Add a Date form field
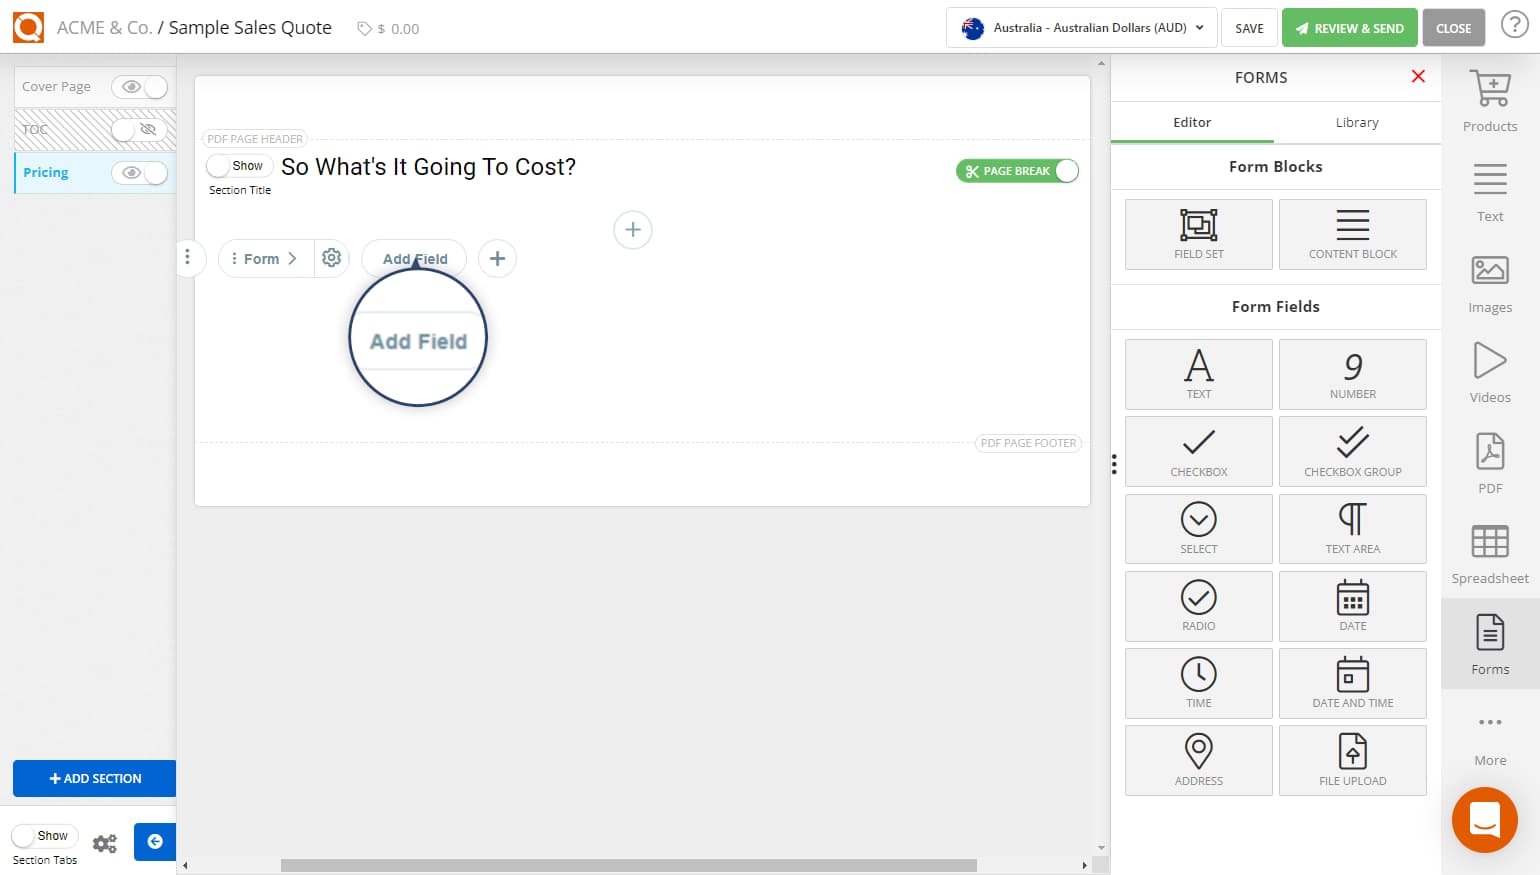The width and height of the screenshot is (1540, 875). (1352, 606)
